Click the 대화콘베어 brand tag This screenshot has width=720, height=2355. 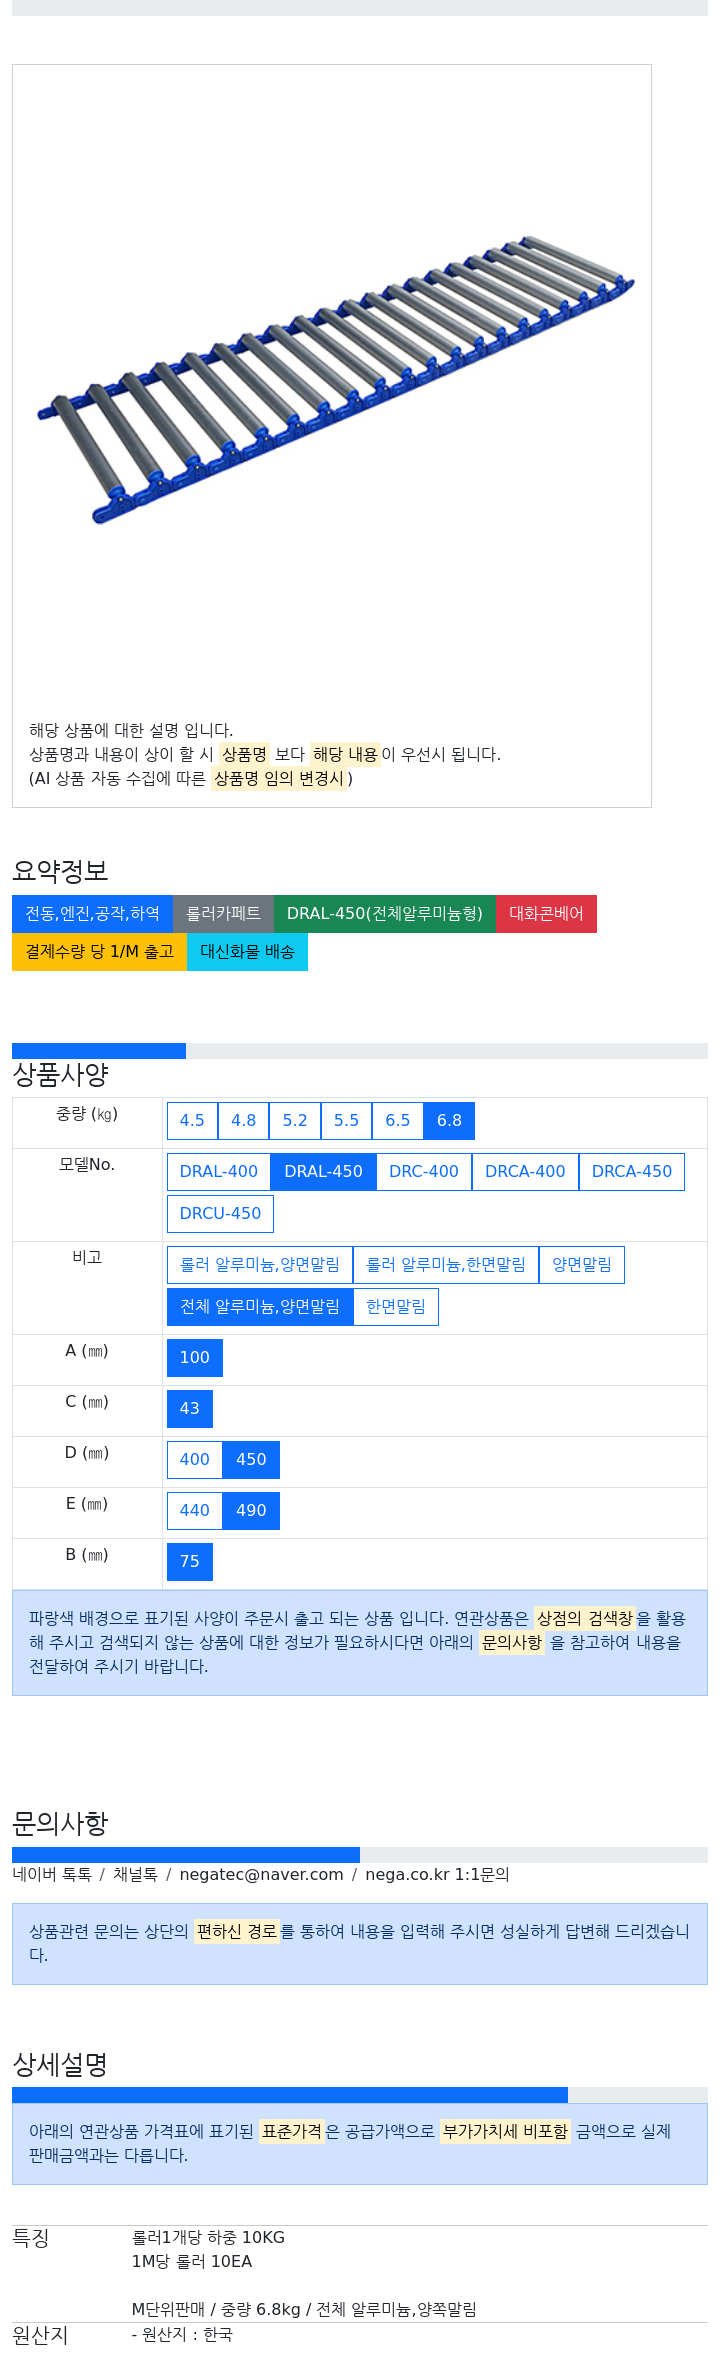click(x=546, y=914)
